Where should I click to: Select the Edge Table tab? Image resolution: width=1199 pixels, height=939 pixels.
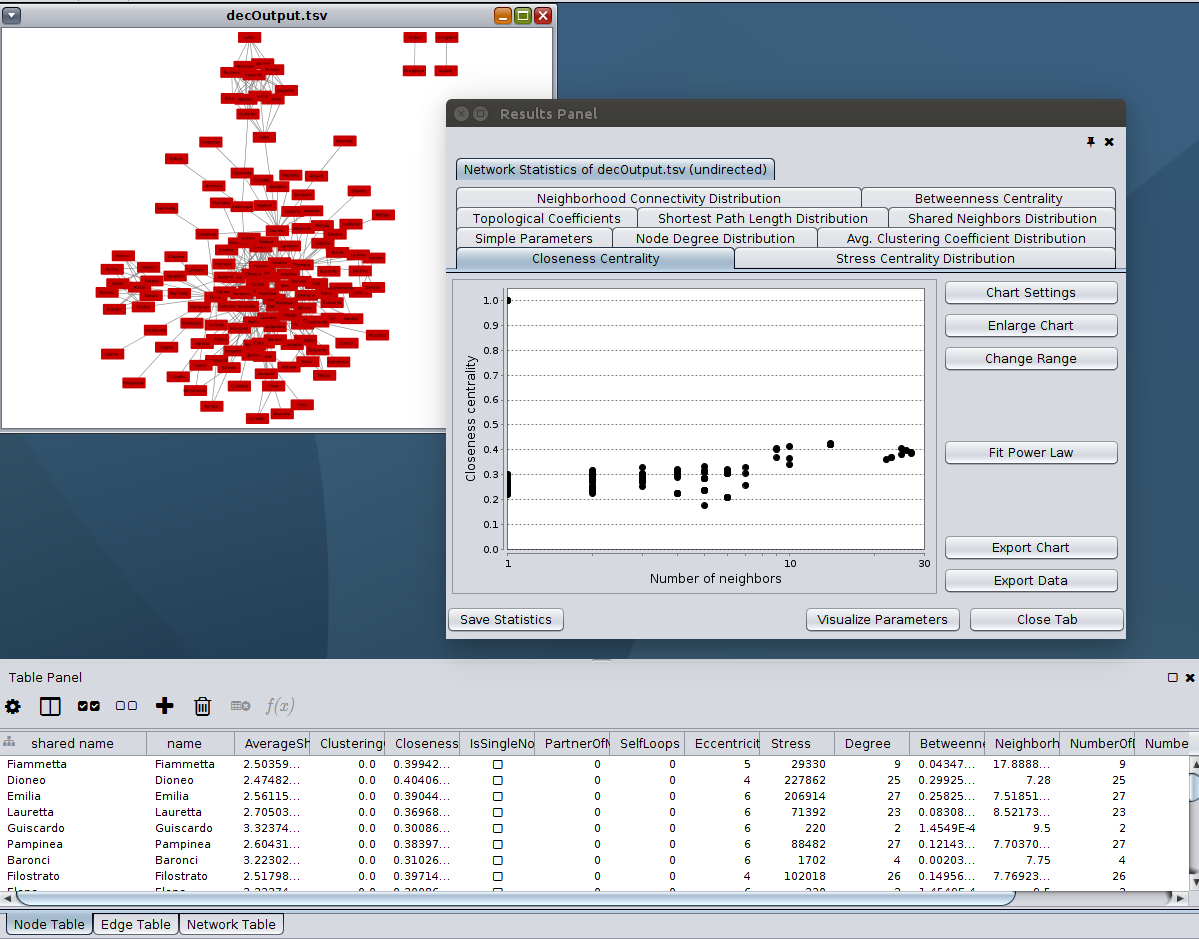click(x=135, y=924)
